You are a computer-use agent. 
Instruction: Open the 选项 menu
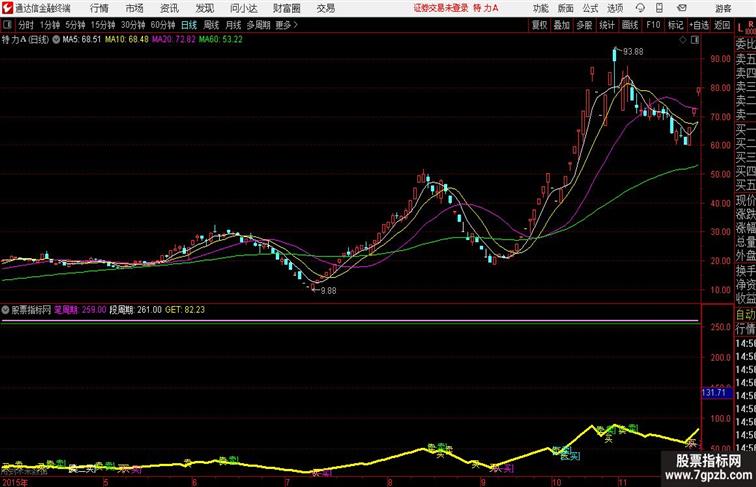pos(615,8)
